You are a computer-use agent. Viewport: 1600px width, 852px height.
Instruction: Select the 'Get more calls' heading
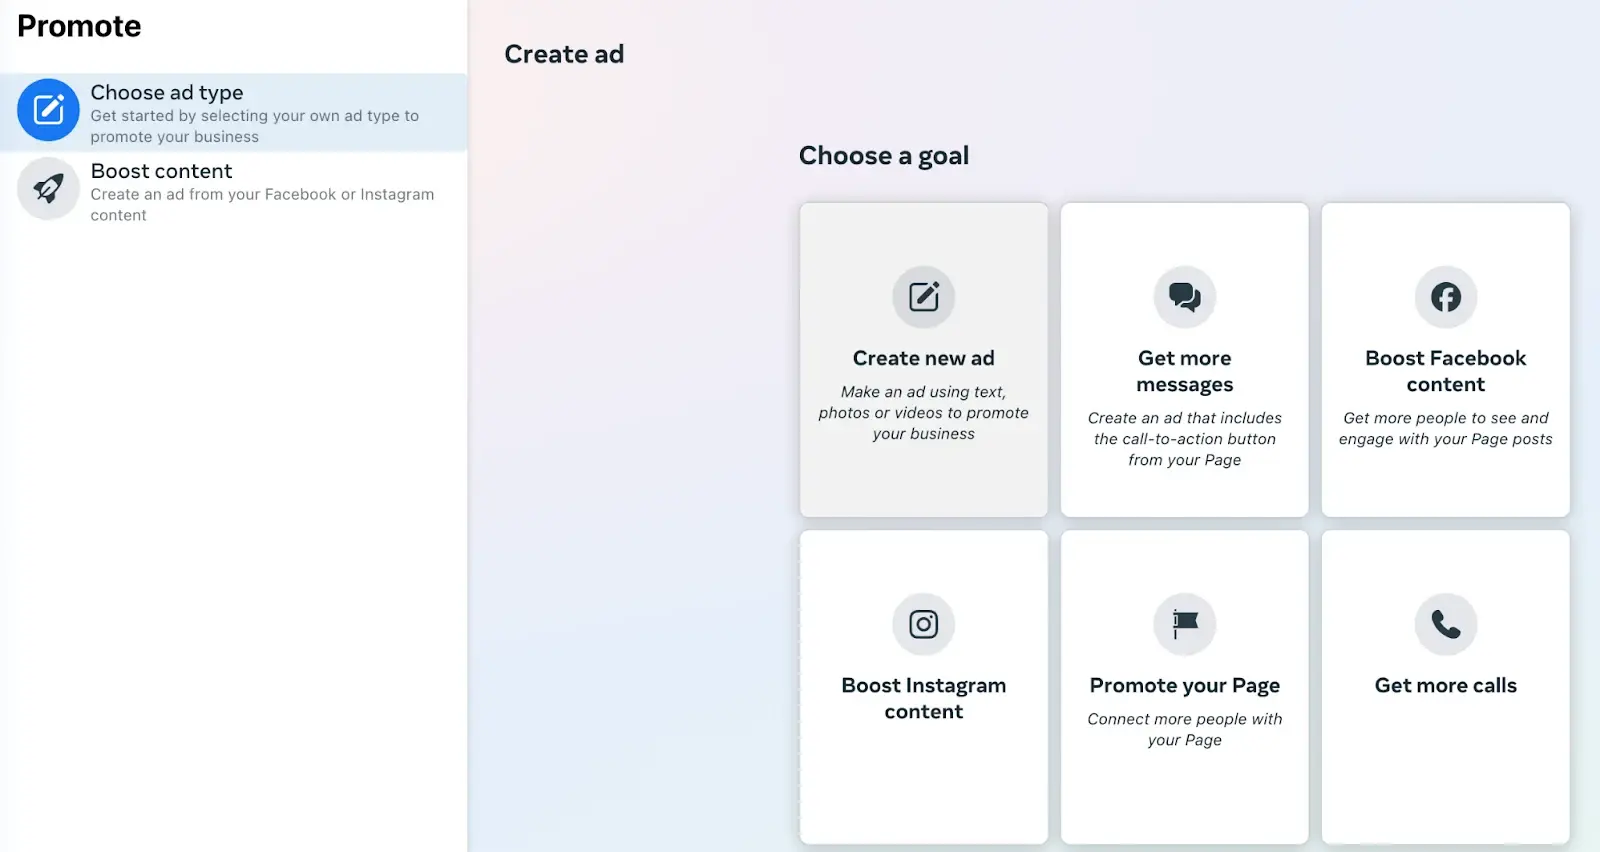[x=1445, y=685]
